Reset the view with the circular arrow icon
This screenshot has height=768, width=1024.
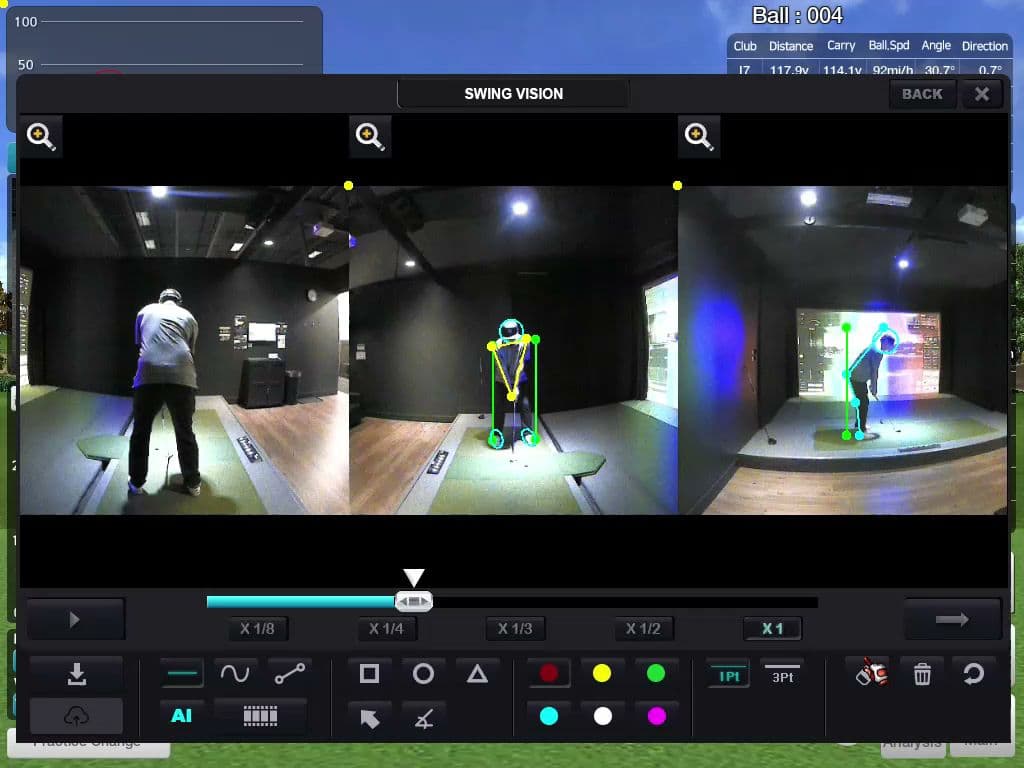[975, 673]
